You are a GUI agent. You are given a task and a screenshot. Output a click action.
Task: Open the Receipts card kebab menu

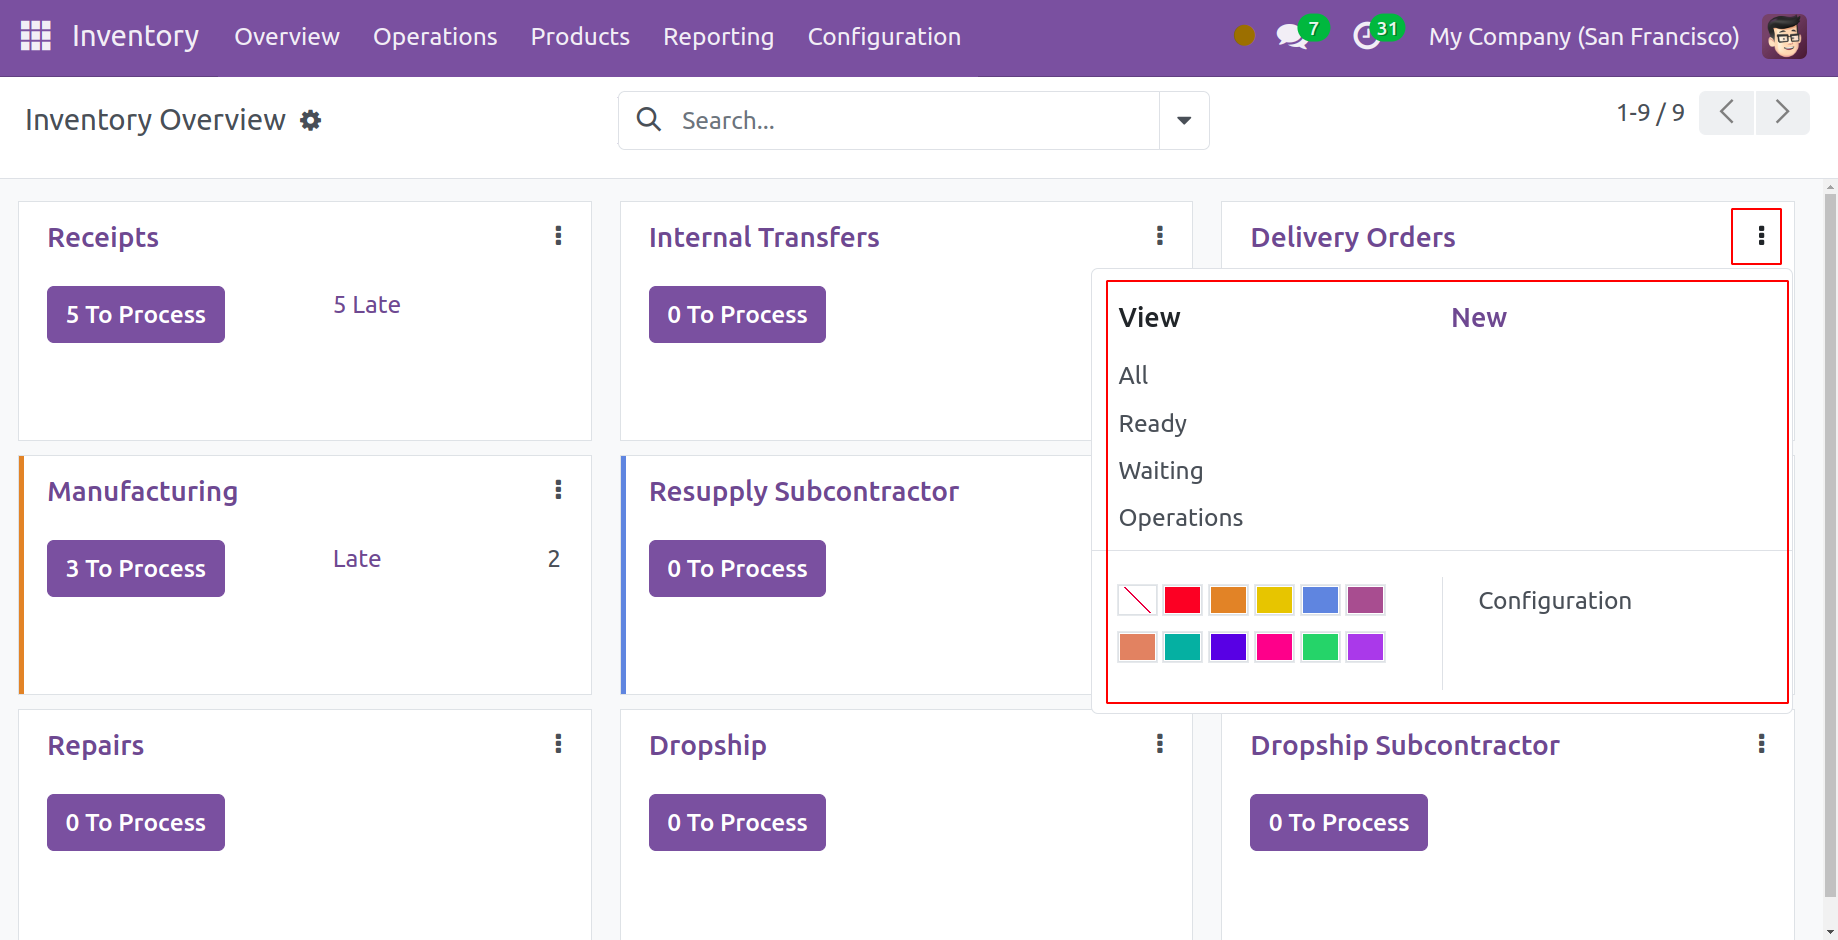click(558, 236)
